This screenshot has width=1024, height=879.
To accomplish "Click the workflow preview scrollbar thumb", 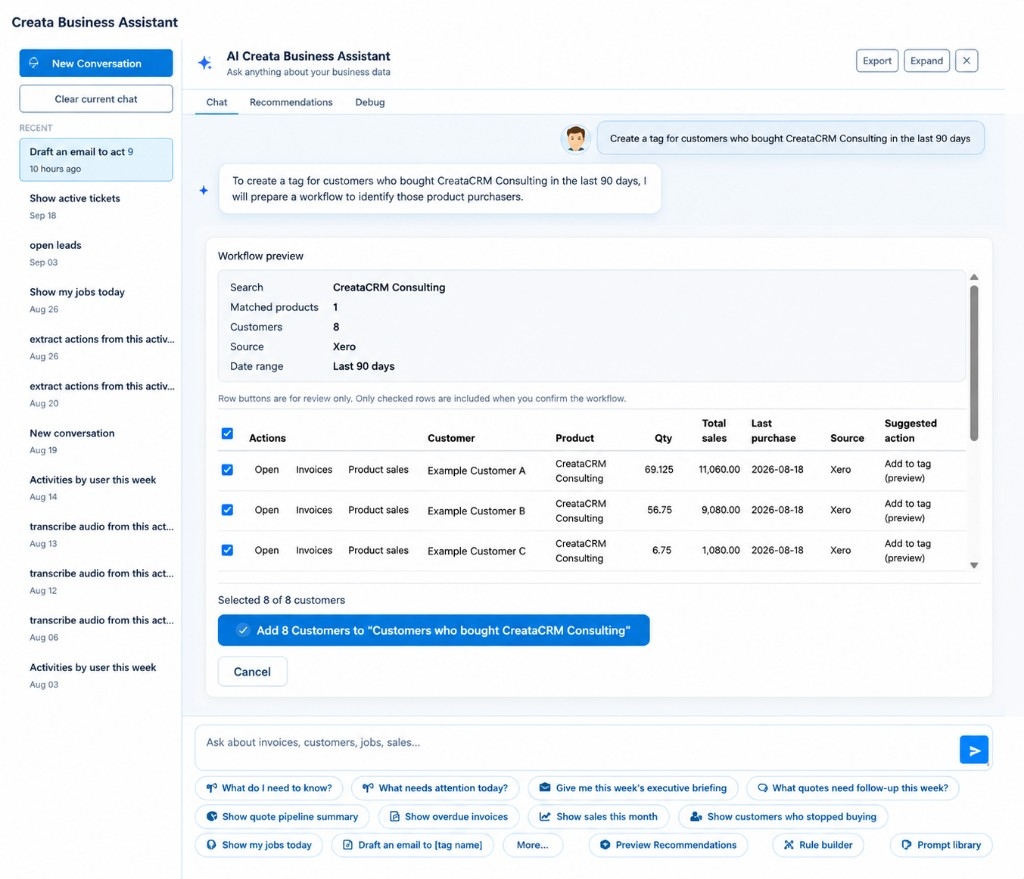I will click(974, 363).
